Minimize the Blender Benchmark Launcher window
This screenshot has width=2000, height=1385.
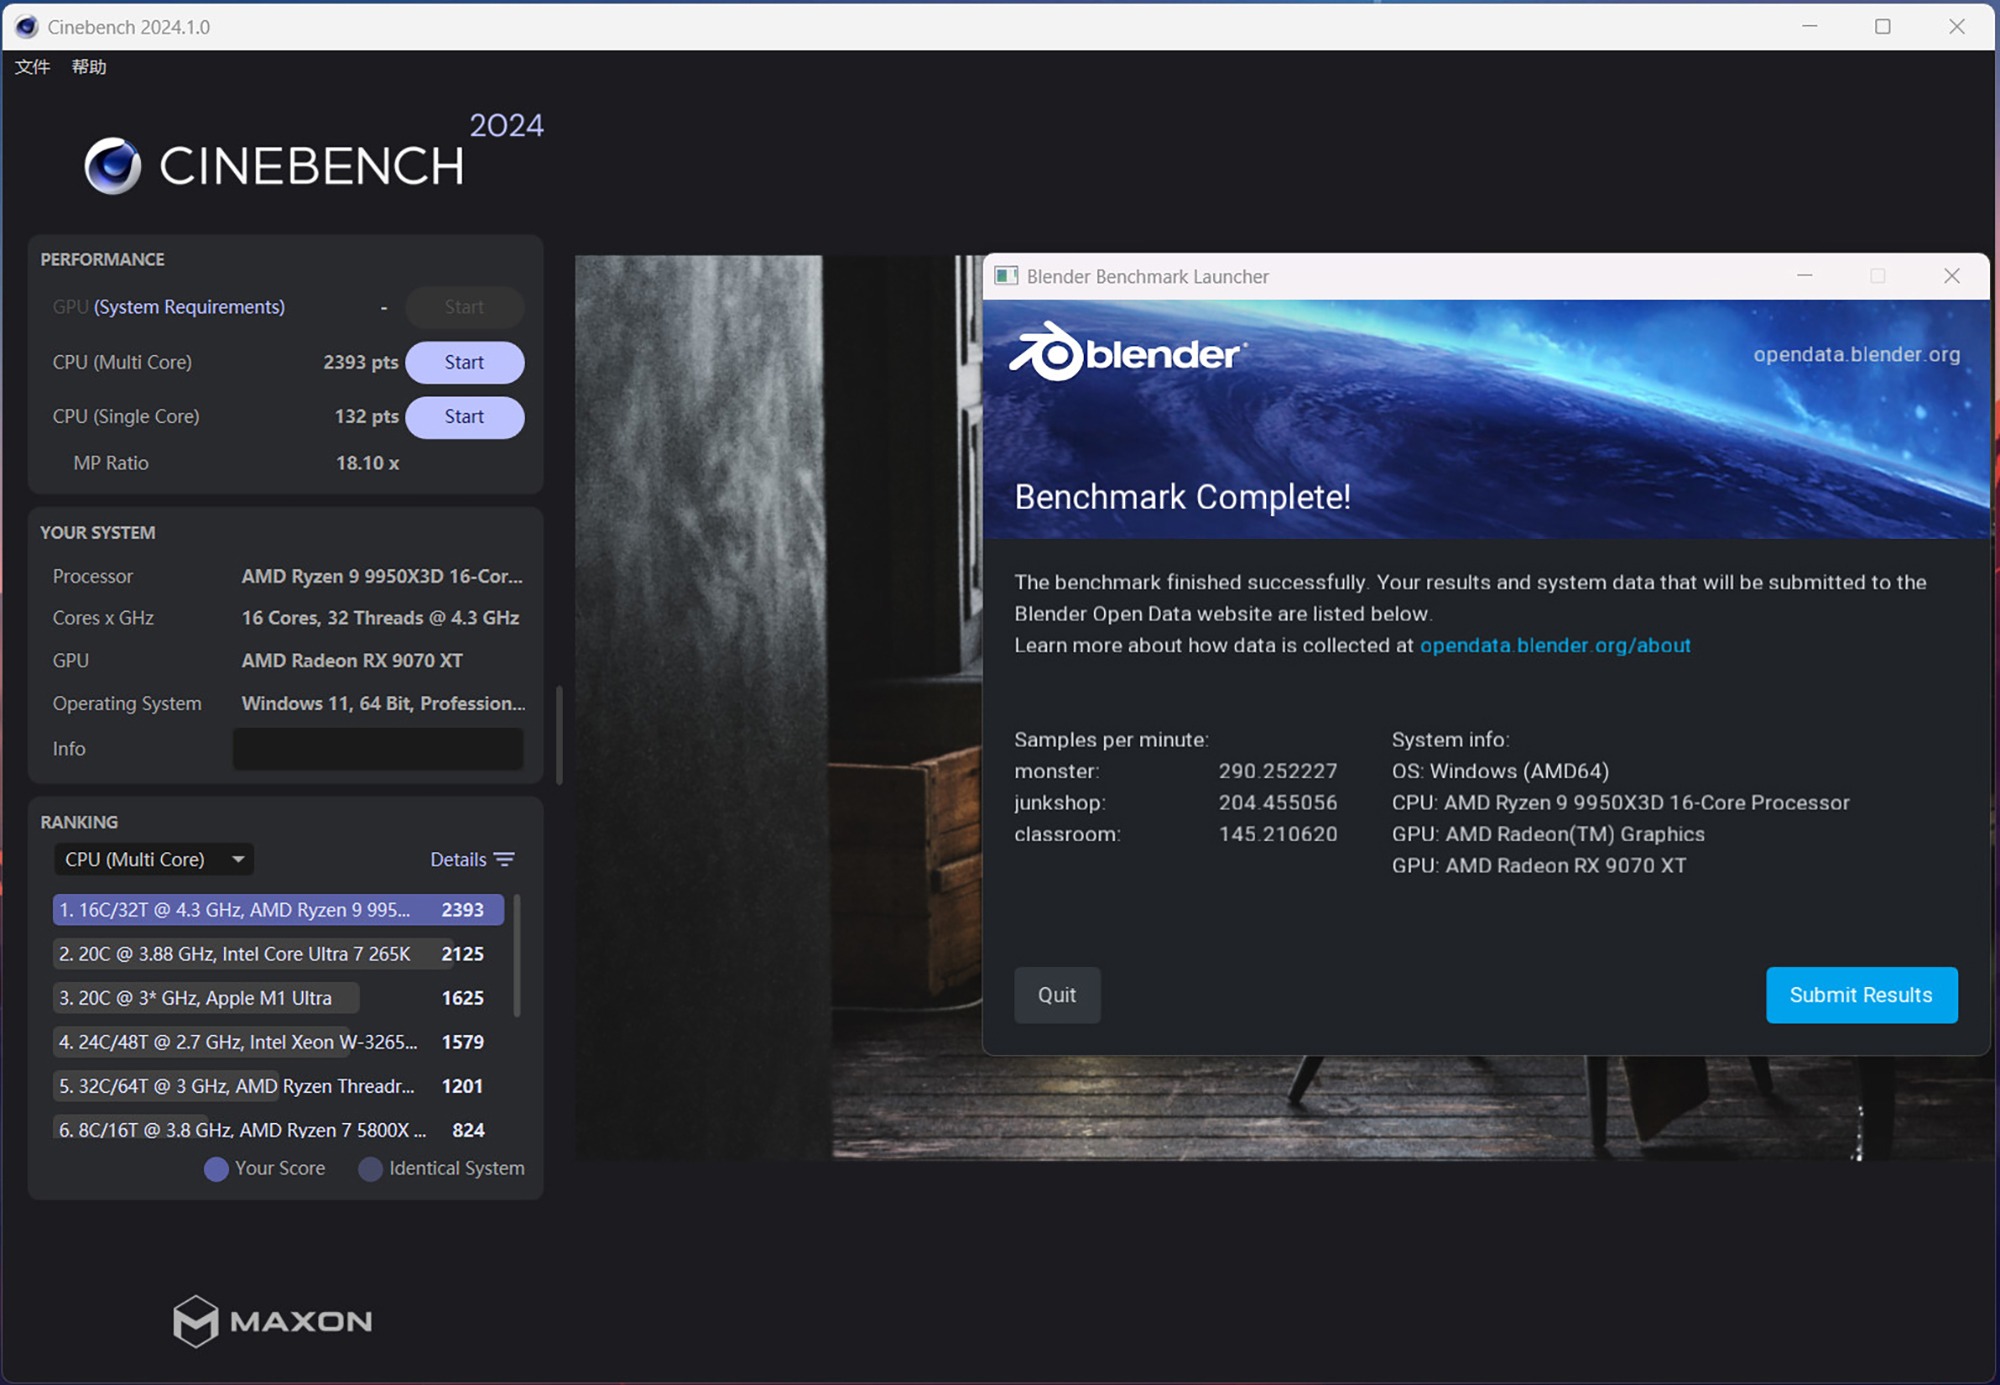(1805, 276)
